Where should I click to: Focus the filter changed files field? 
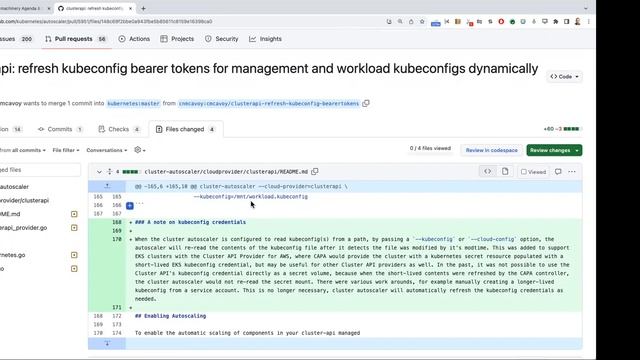click(x=40, y=170)
